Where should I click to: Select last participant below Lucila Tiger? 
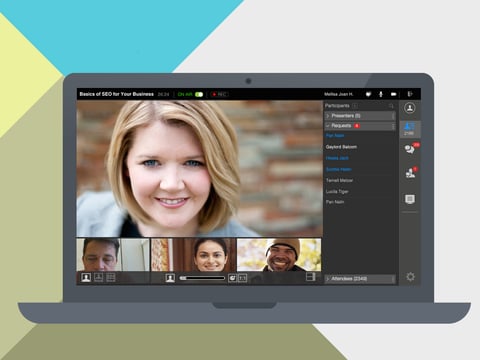point(335,202)
